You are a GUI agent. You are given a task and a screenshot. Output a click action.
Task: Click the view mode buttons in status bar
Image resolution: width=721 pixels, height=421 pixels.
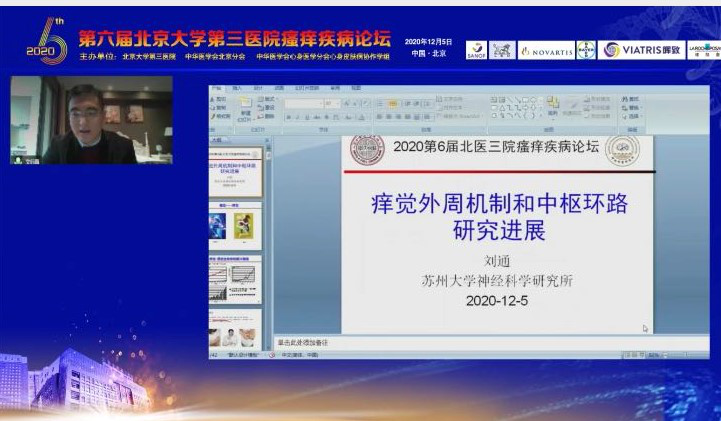coord(634,355)
